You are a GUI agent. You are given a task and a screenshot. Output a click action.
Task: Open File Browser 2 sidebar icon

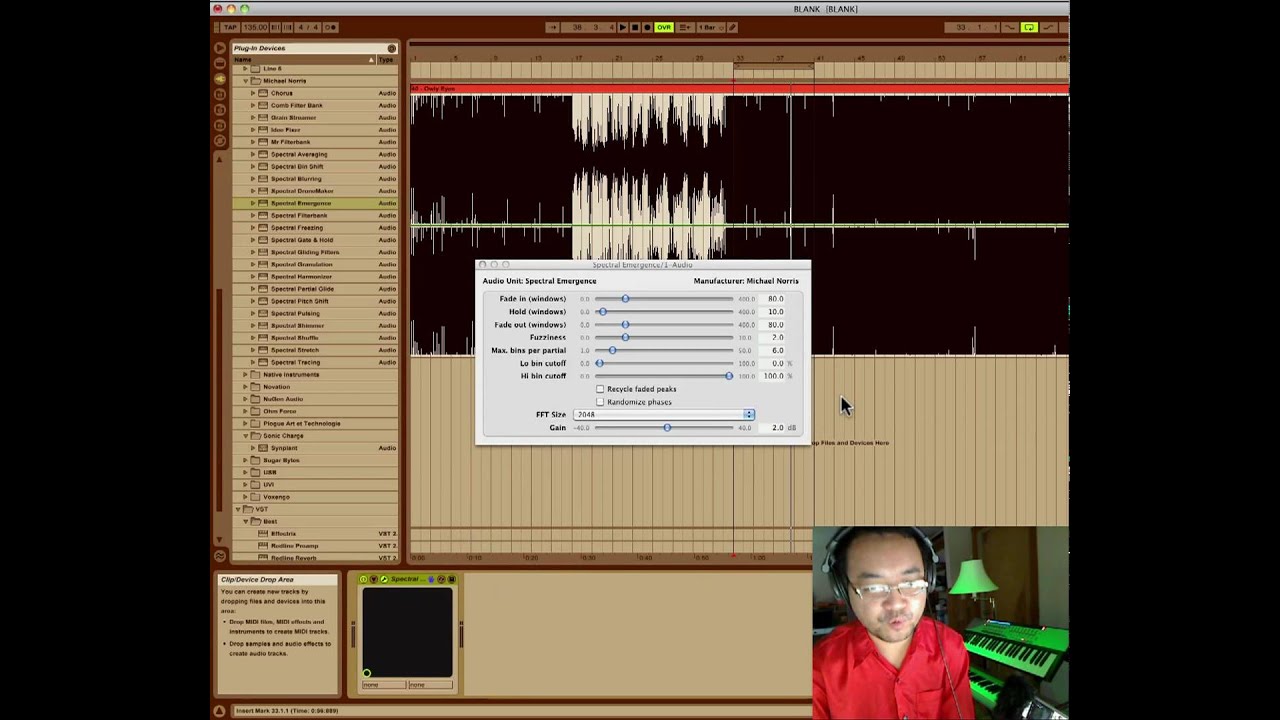click(x=220, y=109)
